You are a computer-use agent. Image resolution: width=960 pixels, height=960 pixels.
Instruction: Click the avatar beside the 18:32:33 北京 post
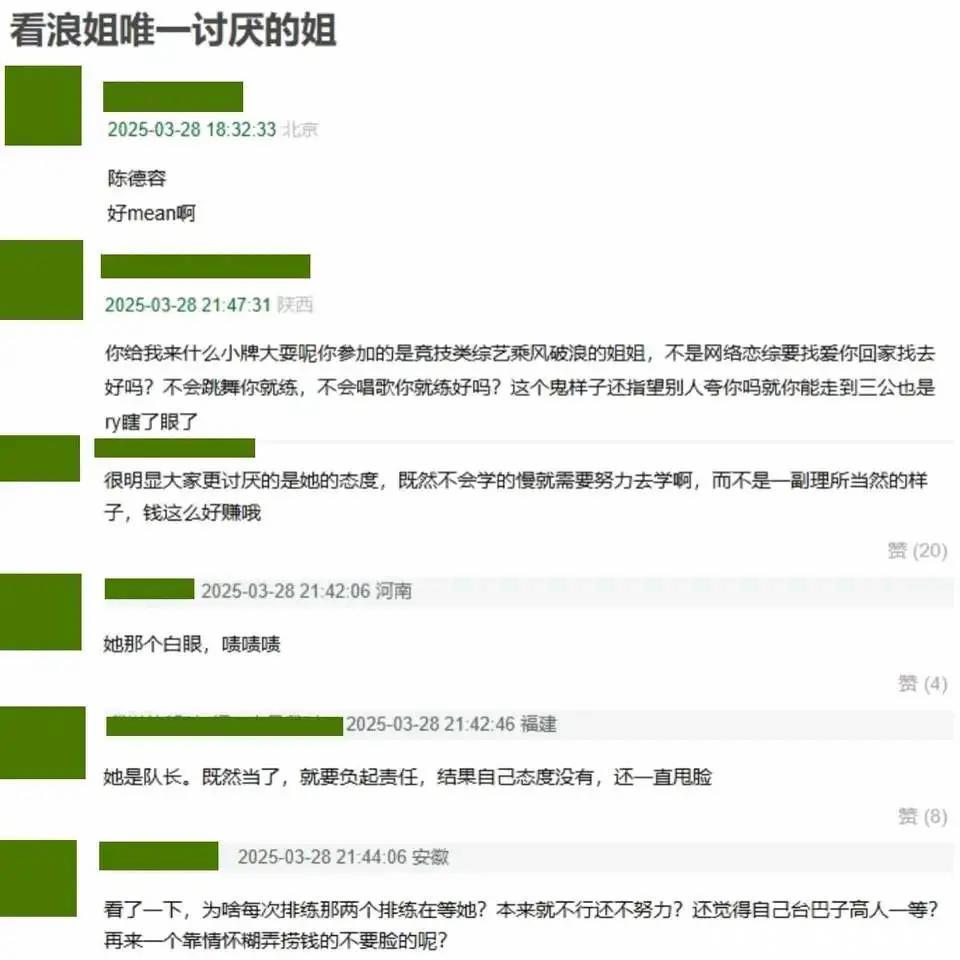tap(43, 105)
